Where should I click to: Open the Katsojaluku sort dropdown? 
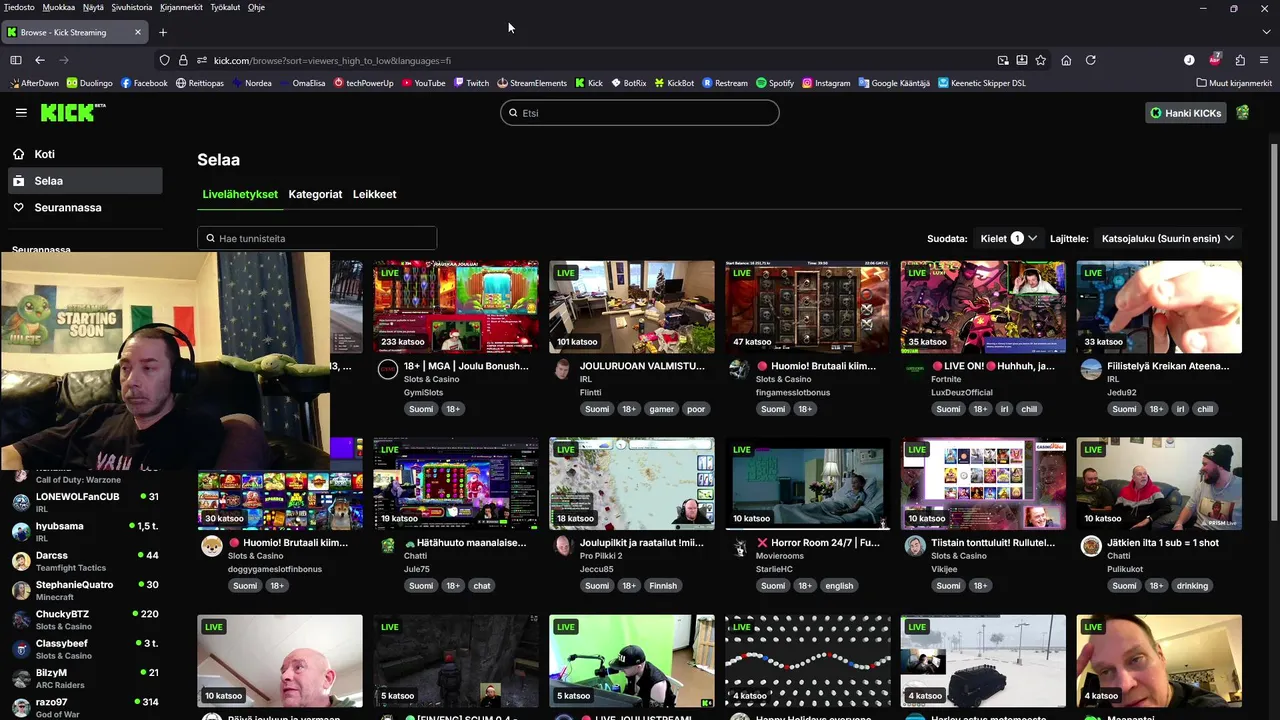click(1168, 238)
